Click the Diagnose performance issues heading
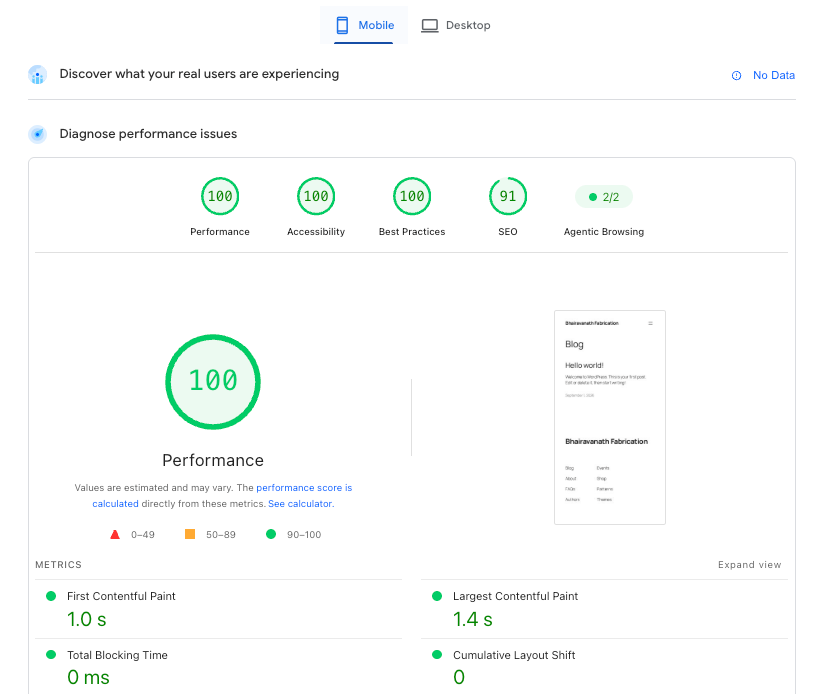Image resolution: width=824 pixels, height=694 pixels. pyautogui.click(x=148, y=134)
